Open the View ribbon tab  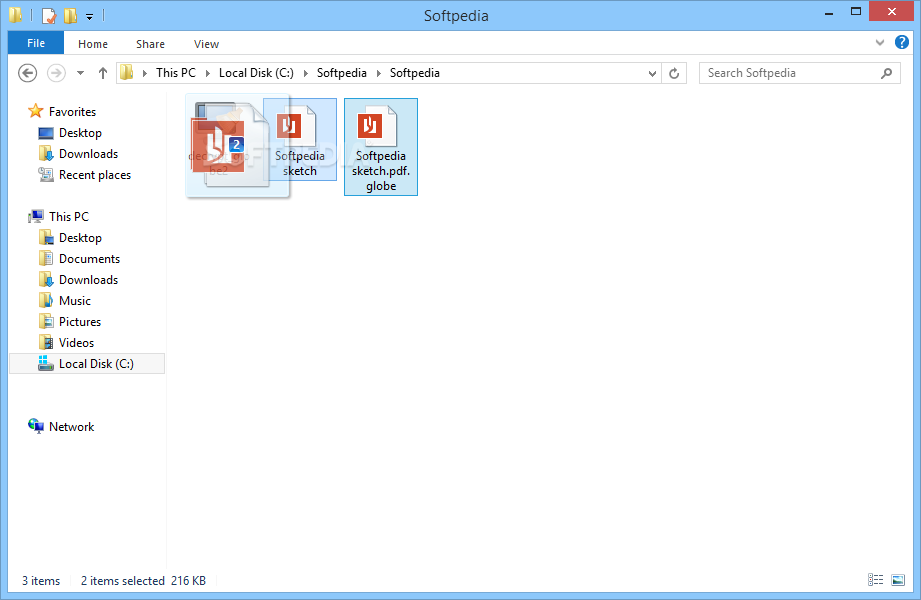pos(206,44)
